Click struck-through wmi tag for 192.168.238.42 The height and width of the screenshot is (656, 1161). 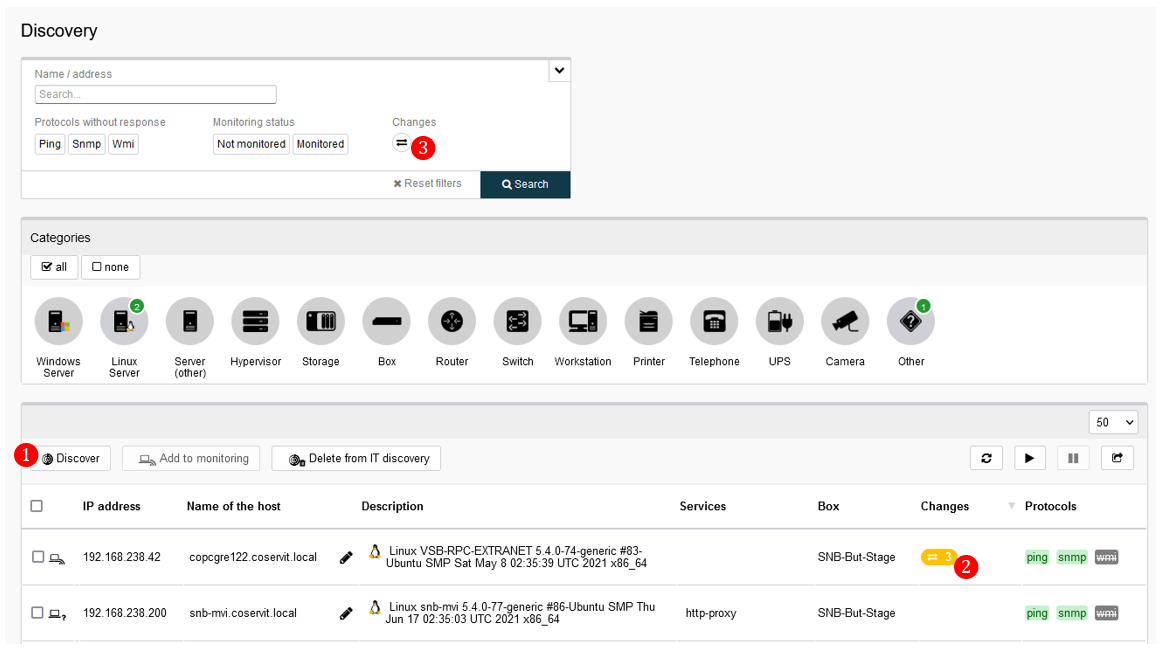coord(1106,558)
